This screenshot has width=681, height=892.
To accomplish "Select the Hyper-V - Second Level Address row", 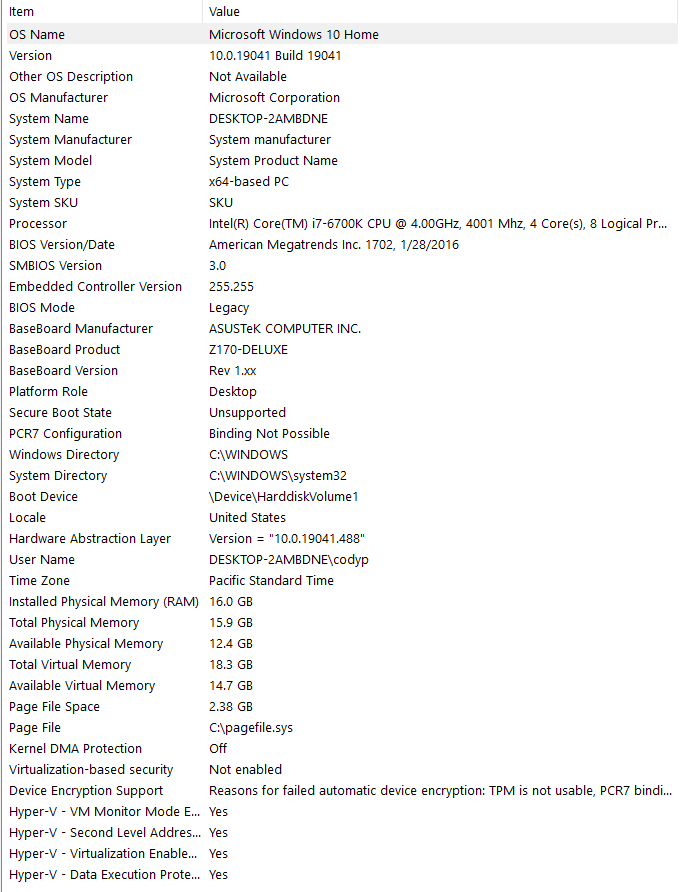I will pos(340,833).
